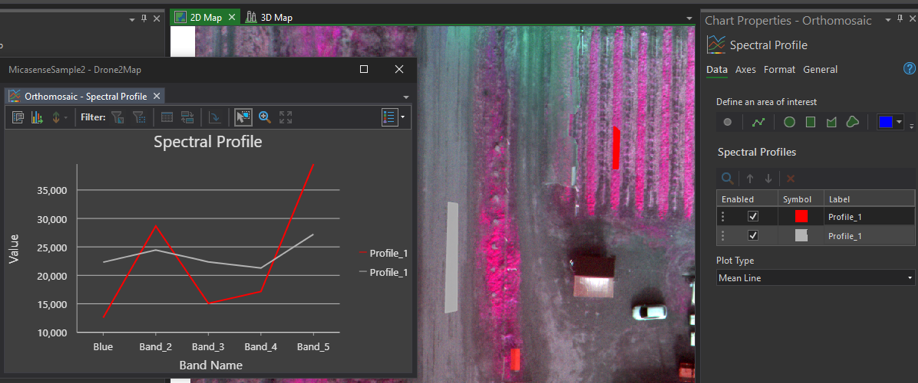Click Label cell of the red Profile_1 row
Viewport: 918px width, 383px height.
(869, 217)
